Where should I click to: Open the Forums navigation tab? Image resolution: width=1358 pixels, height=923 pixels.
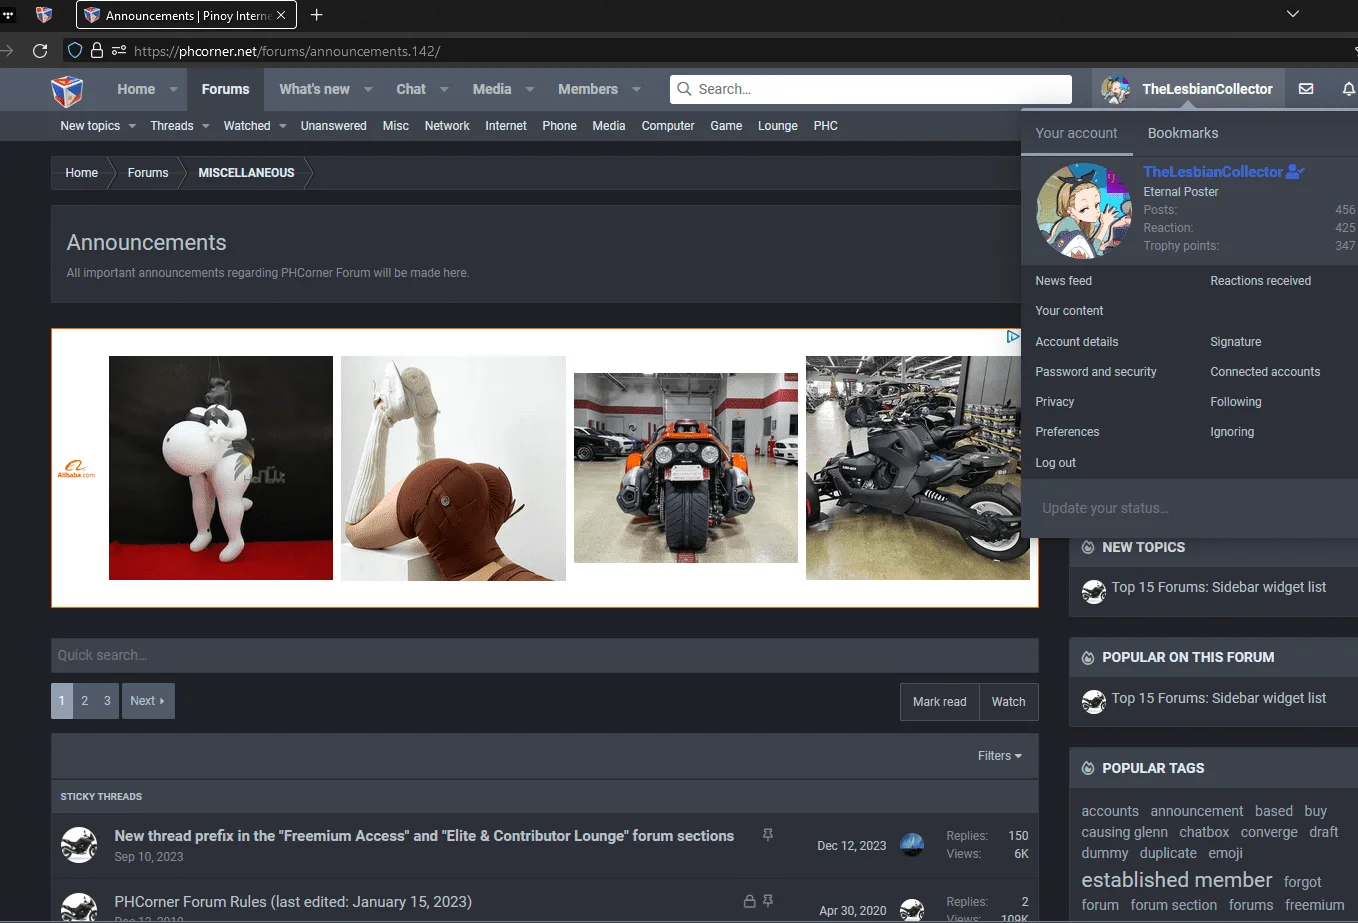[225, 89]
